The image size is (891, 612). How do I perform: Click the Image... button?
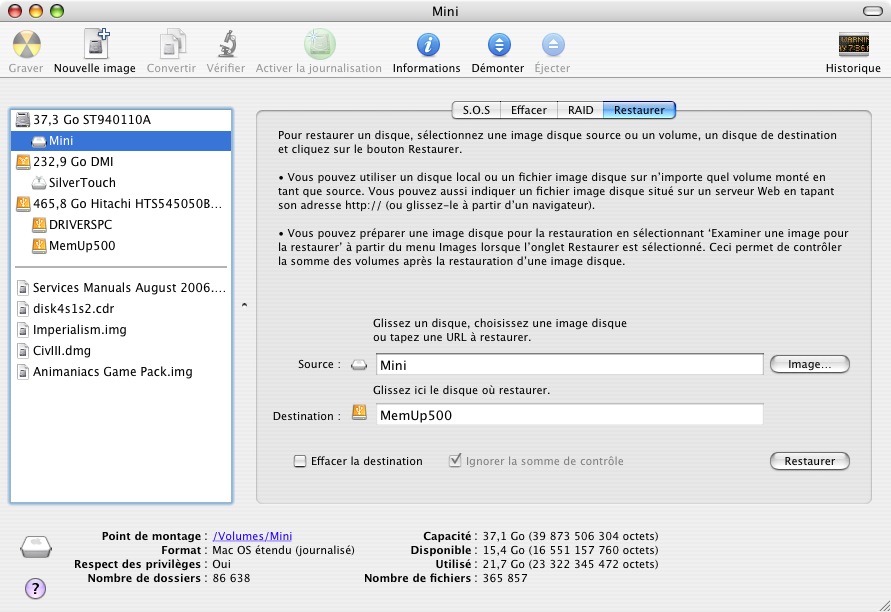tap(809, 364)
